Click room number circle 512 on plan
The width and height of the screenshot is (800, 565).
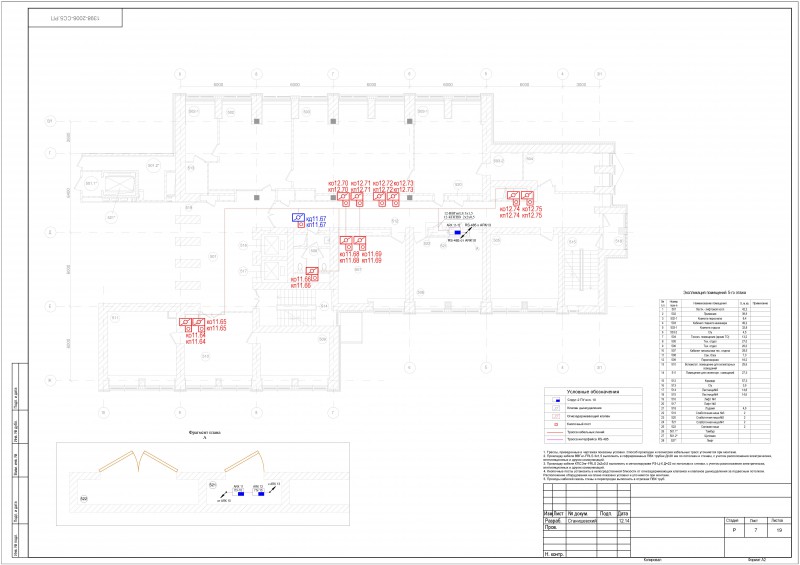tap(395, 221)
